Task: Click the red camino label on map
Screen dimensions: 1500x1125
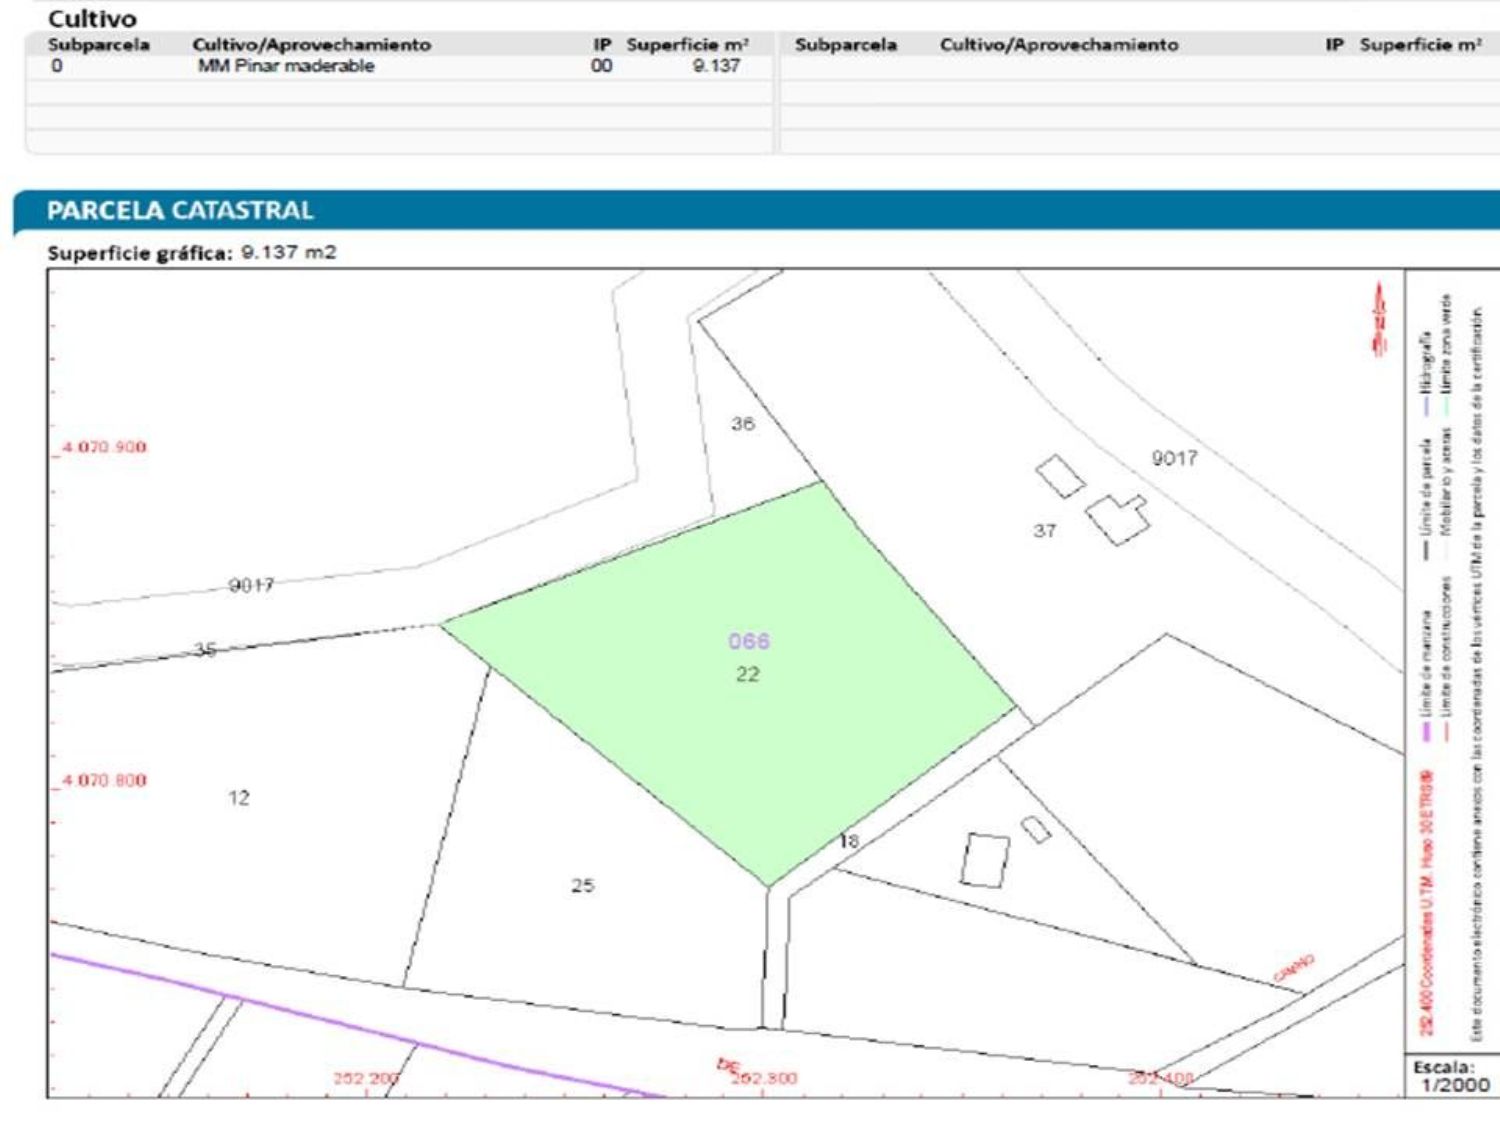Action: [x=1293, y=967]
